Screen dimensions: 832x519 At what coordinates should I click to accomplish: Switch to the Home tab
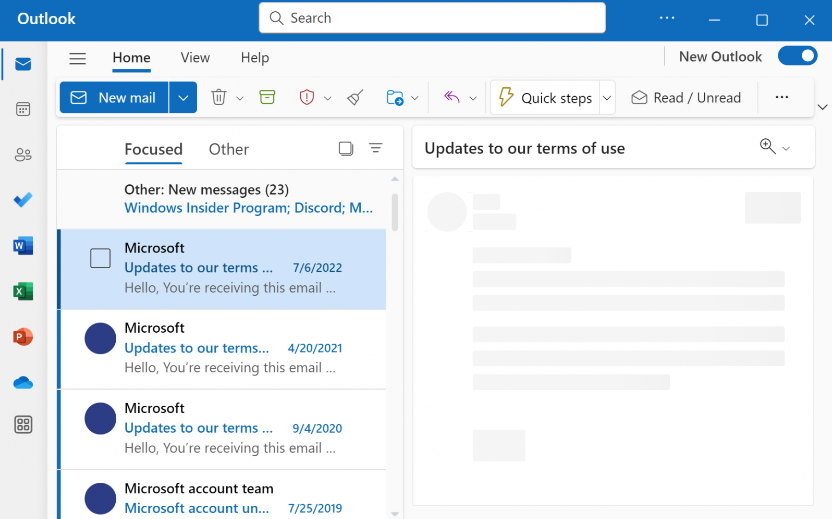pos(132,58)
